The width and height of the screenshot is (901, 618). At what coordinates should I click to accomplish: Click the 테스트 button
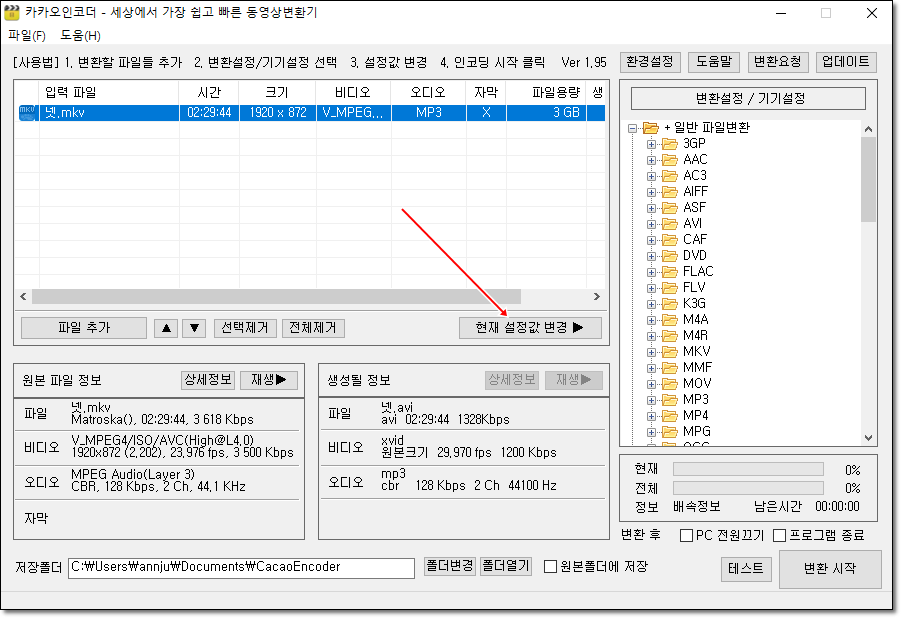pyautogui.click(x=746, y=569)
